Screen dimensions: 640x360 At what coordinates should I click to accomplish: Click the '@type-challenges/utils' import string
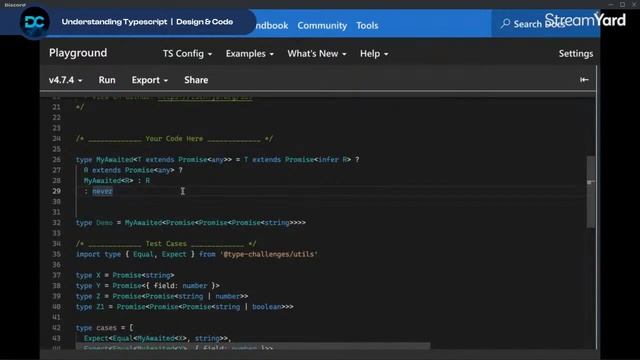pos(269,254)
